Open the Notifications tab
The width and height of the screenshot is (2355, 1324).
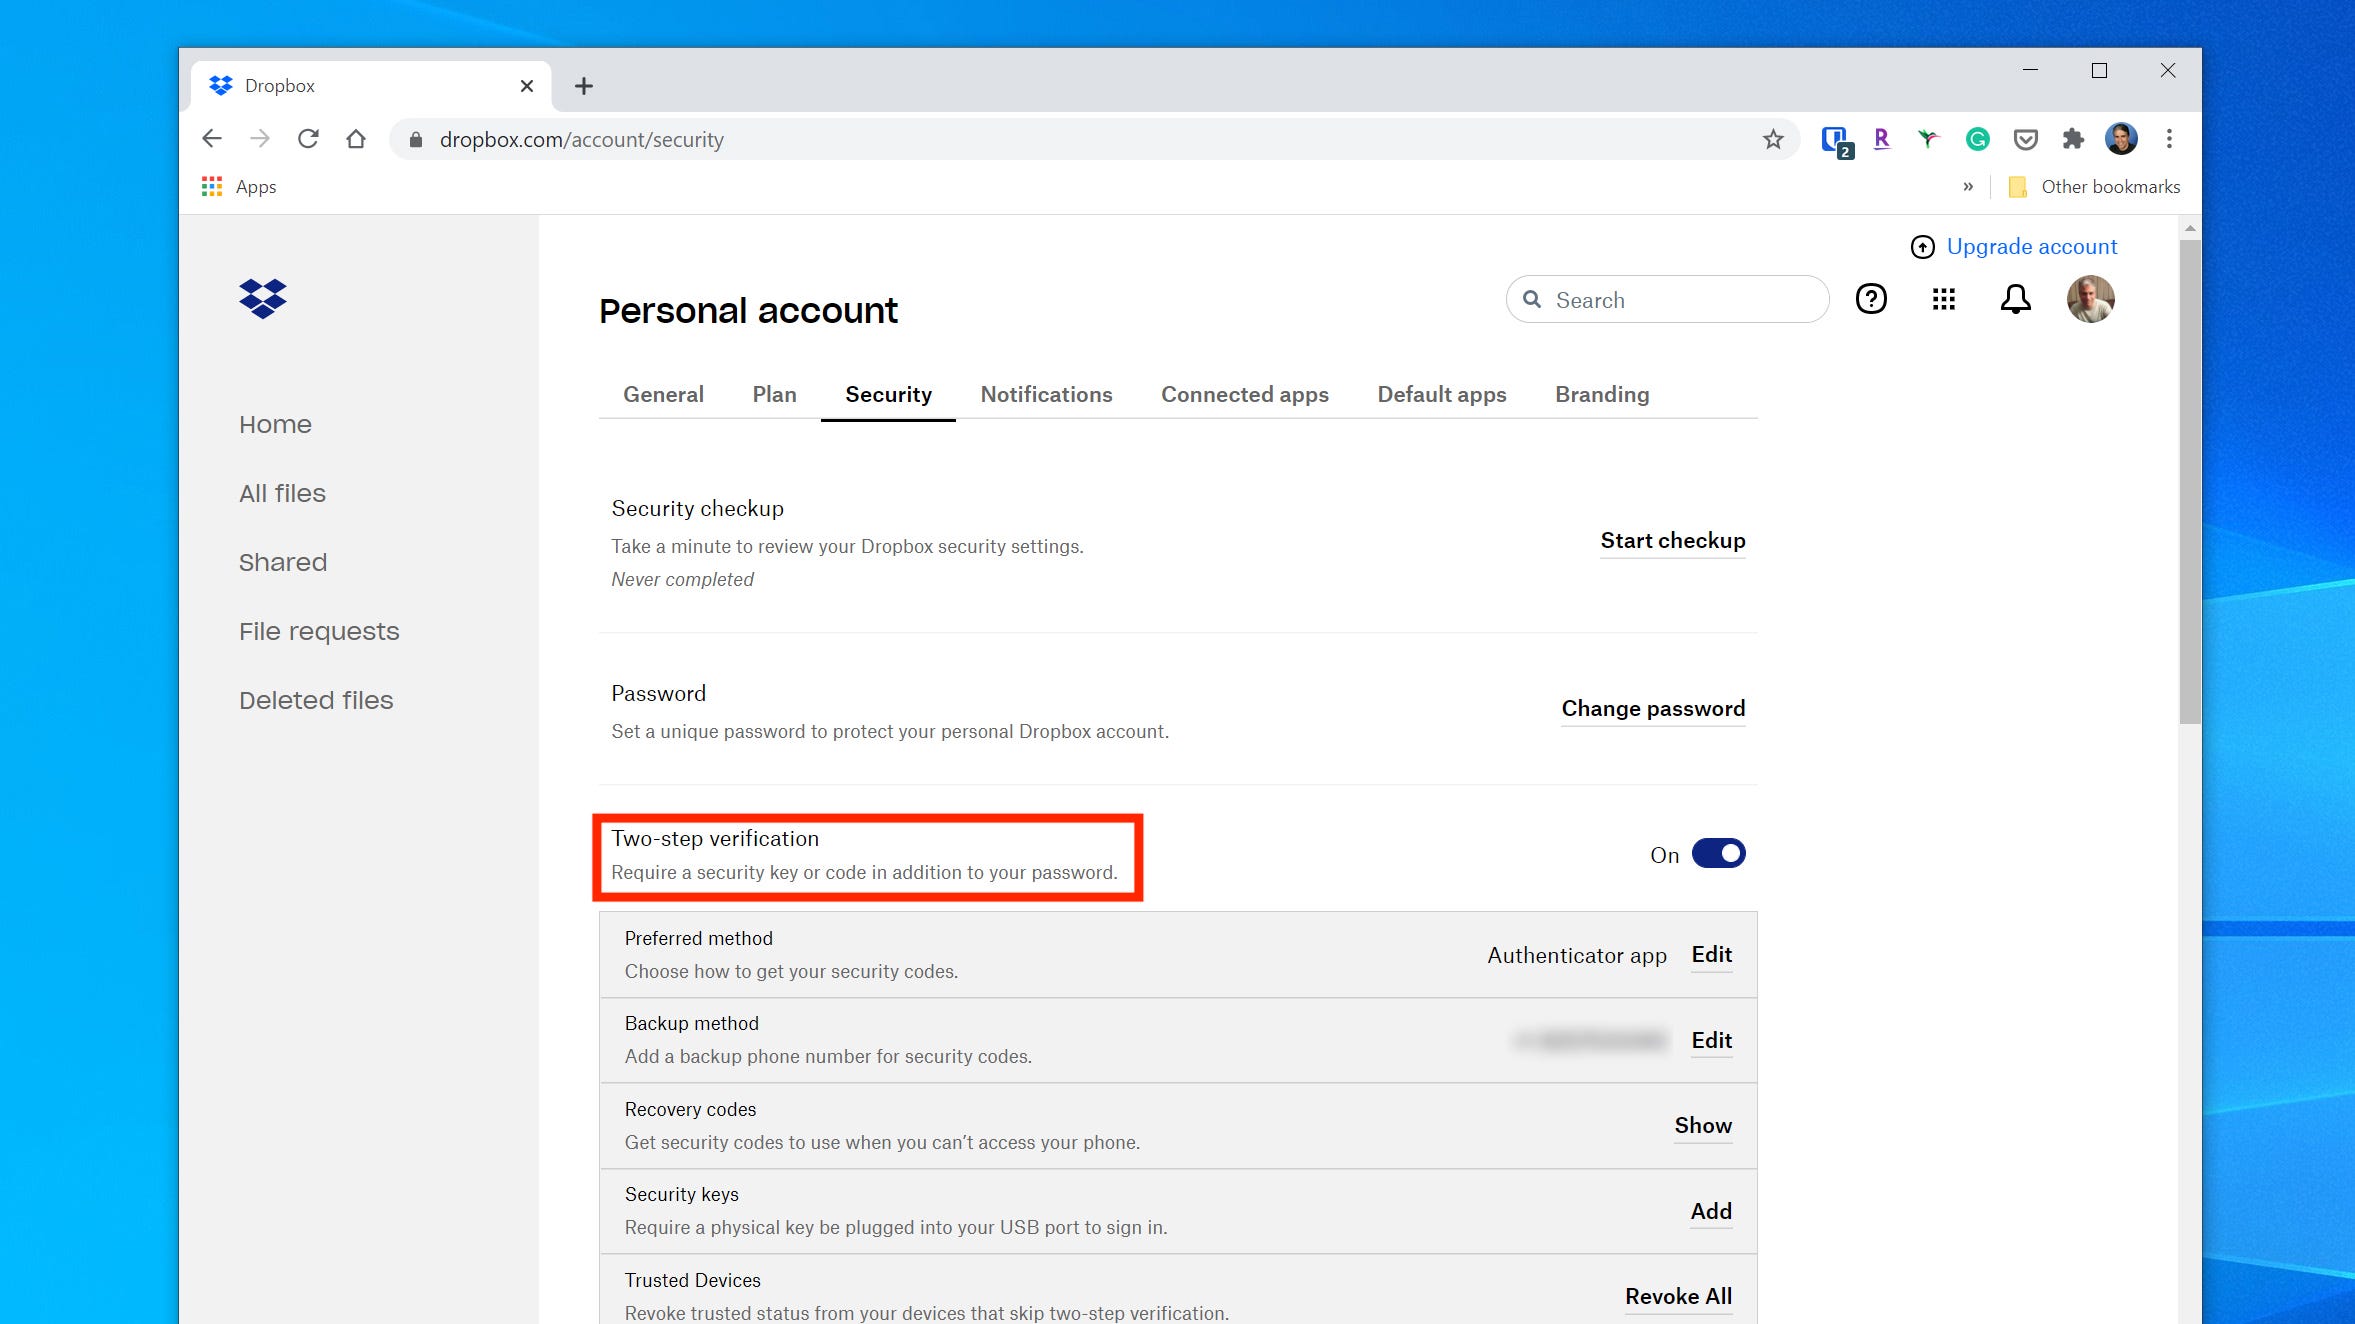tap(1046, 394)
